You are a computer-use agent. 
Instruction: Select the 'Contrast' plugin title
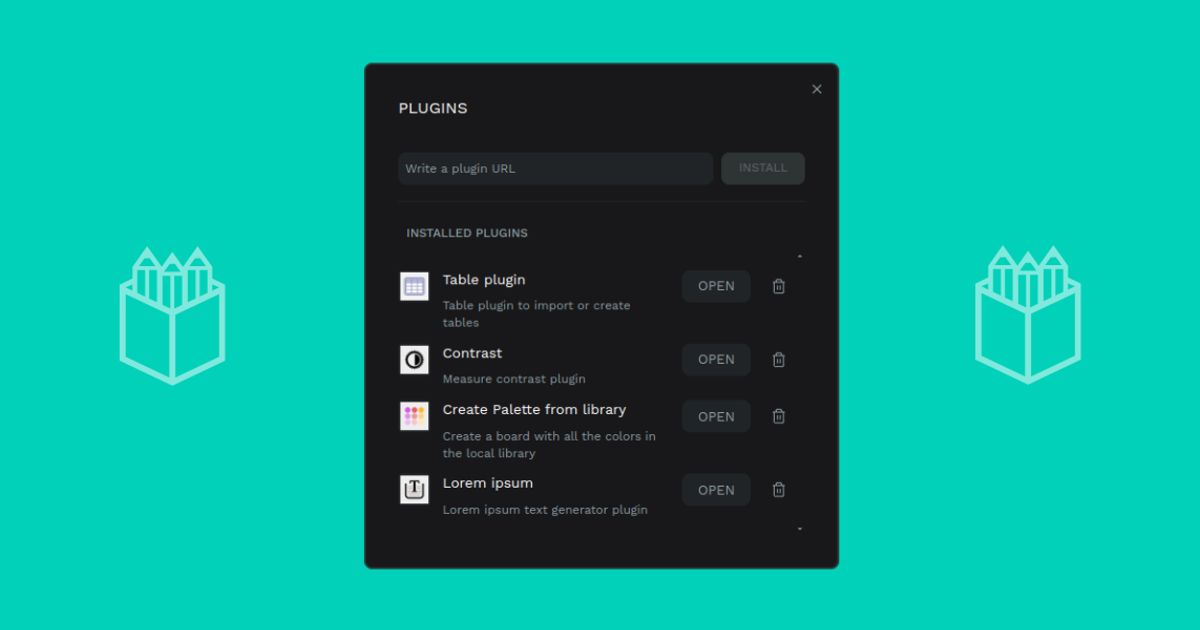tap(473, 353)
